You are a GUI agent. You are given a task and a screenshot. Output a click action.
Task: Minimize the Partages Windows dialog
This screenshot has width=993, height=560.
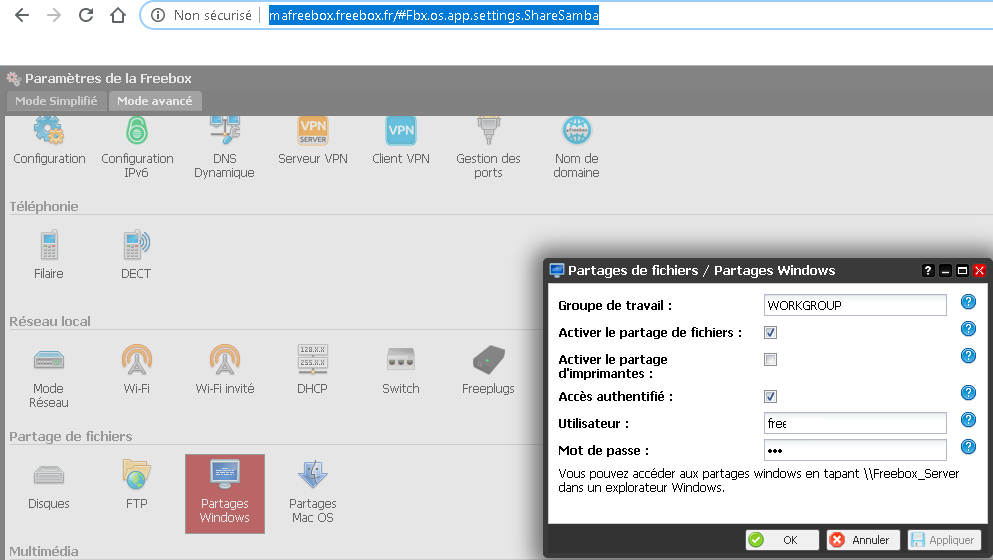pyautogui.click(x=945, y=270)
